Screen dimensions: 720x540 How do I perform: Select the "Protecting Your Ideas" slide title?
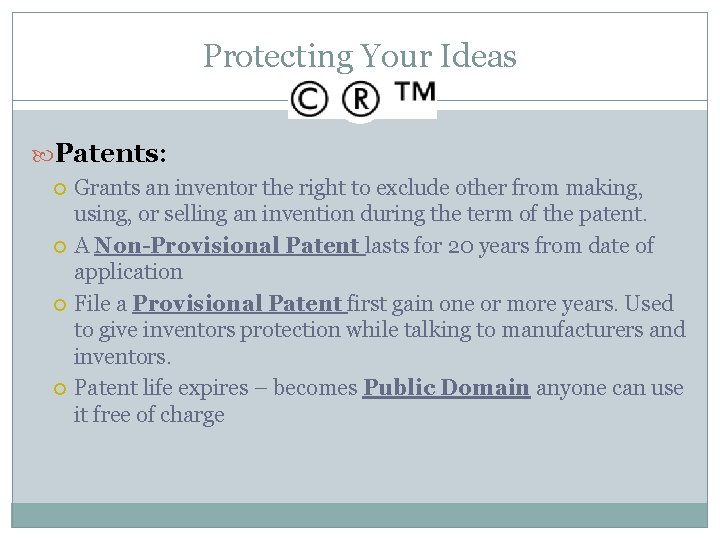pyautogui.click(x=360, y=56)
